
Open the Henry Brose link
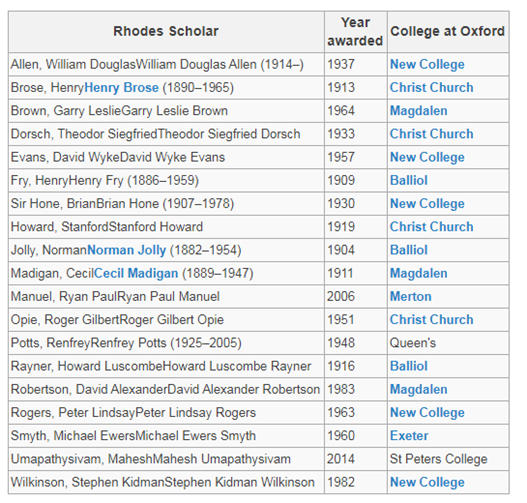click(121, 88)
